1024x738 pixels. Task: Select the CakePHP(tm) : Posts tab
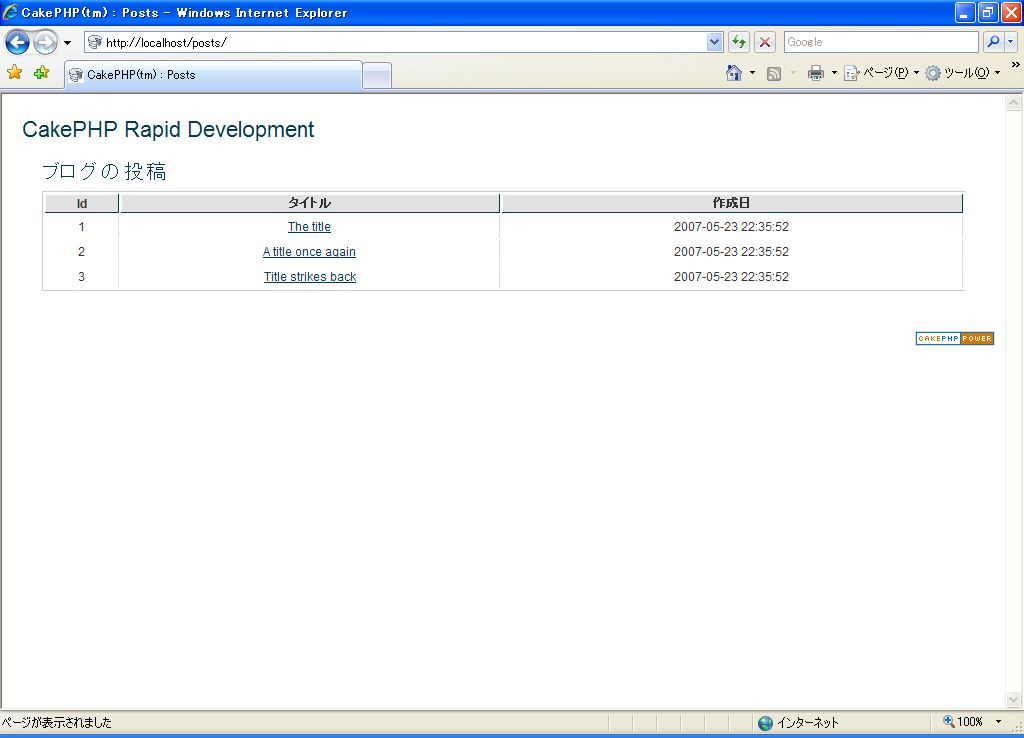(212, 75)
